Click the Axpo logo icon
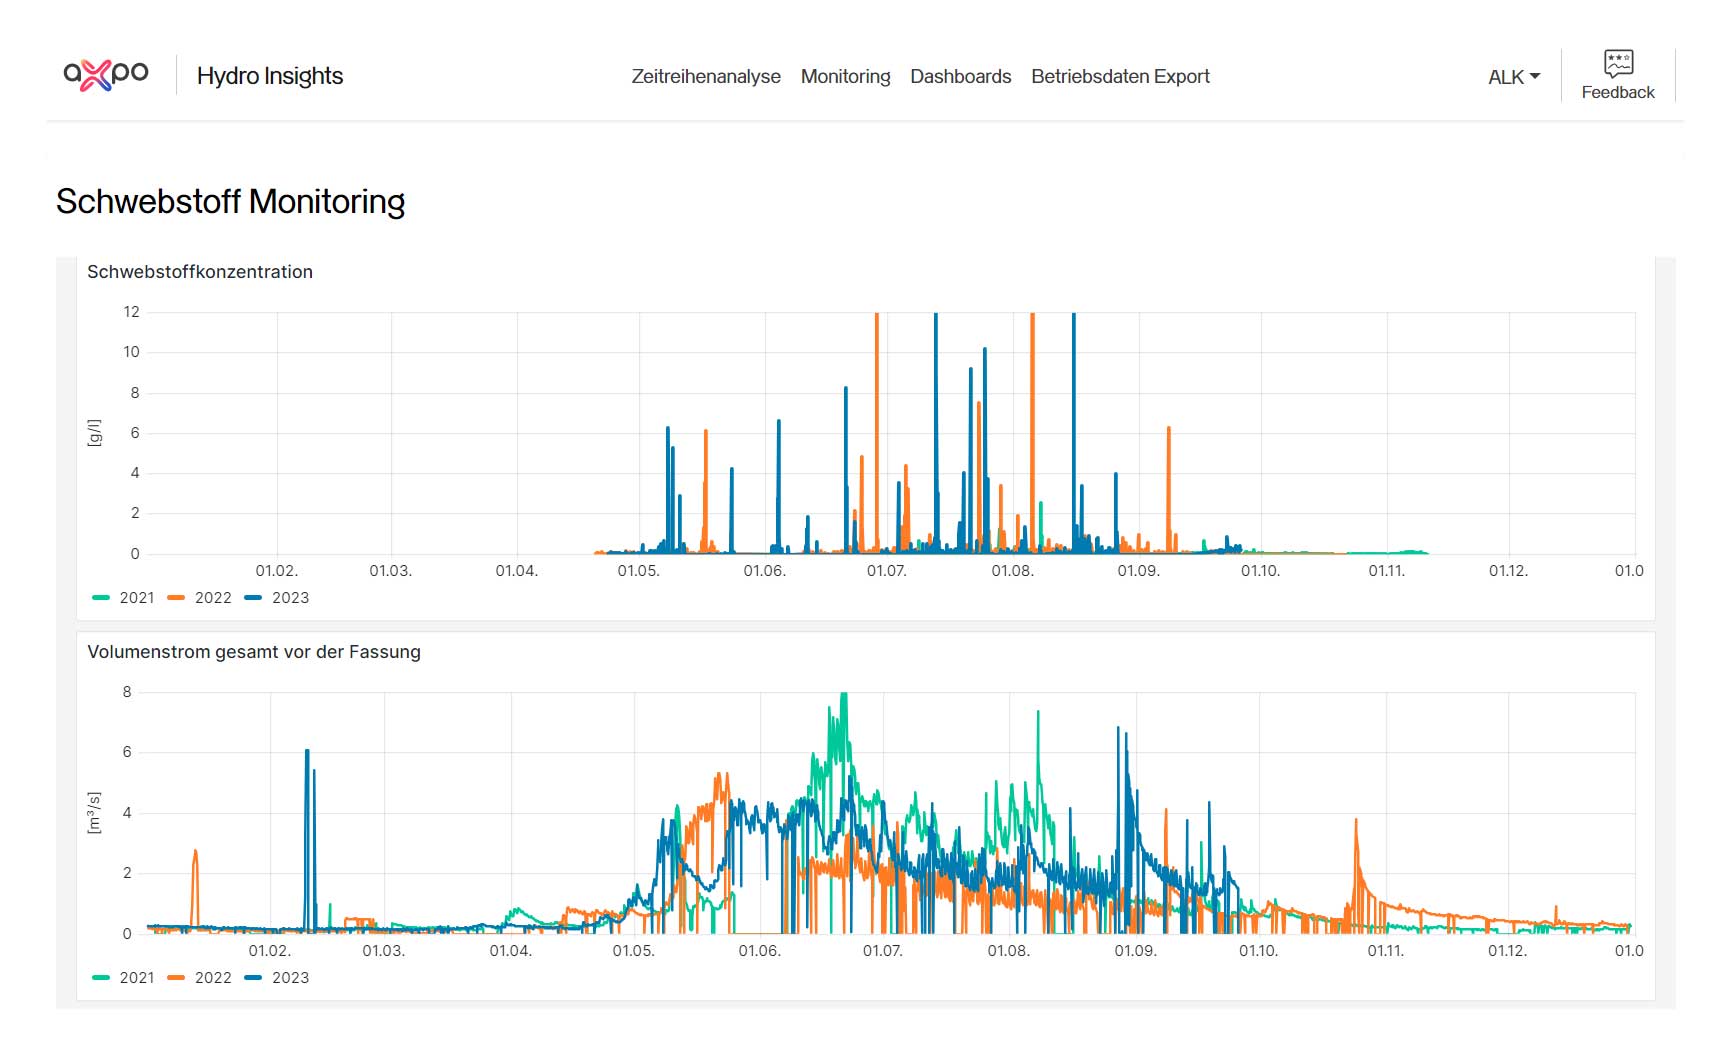This screenshot has height=1049, width=1731. click(x=106, y=75)
